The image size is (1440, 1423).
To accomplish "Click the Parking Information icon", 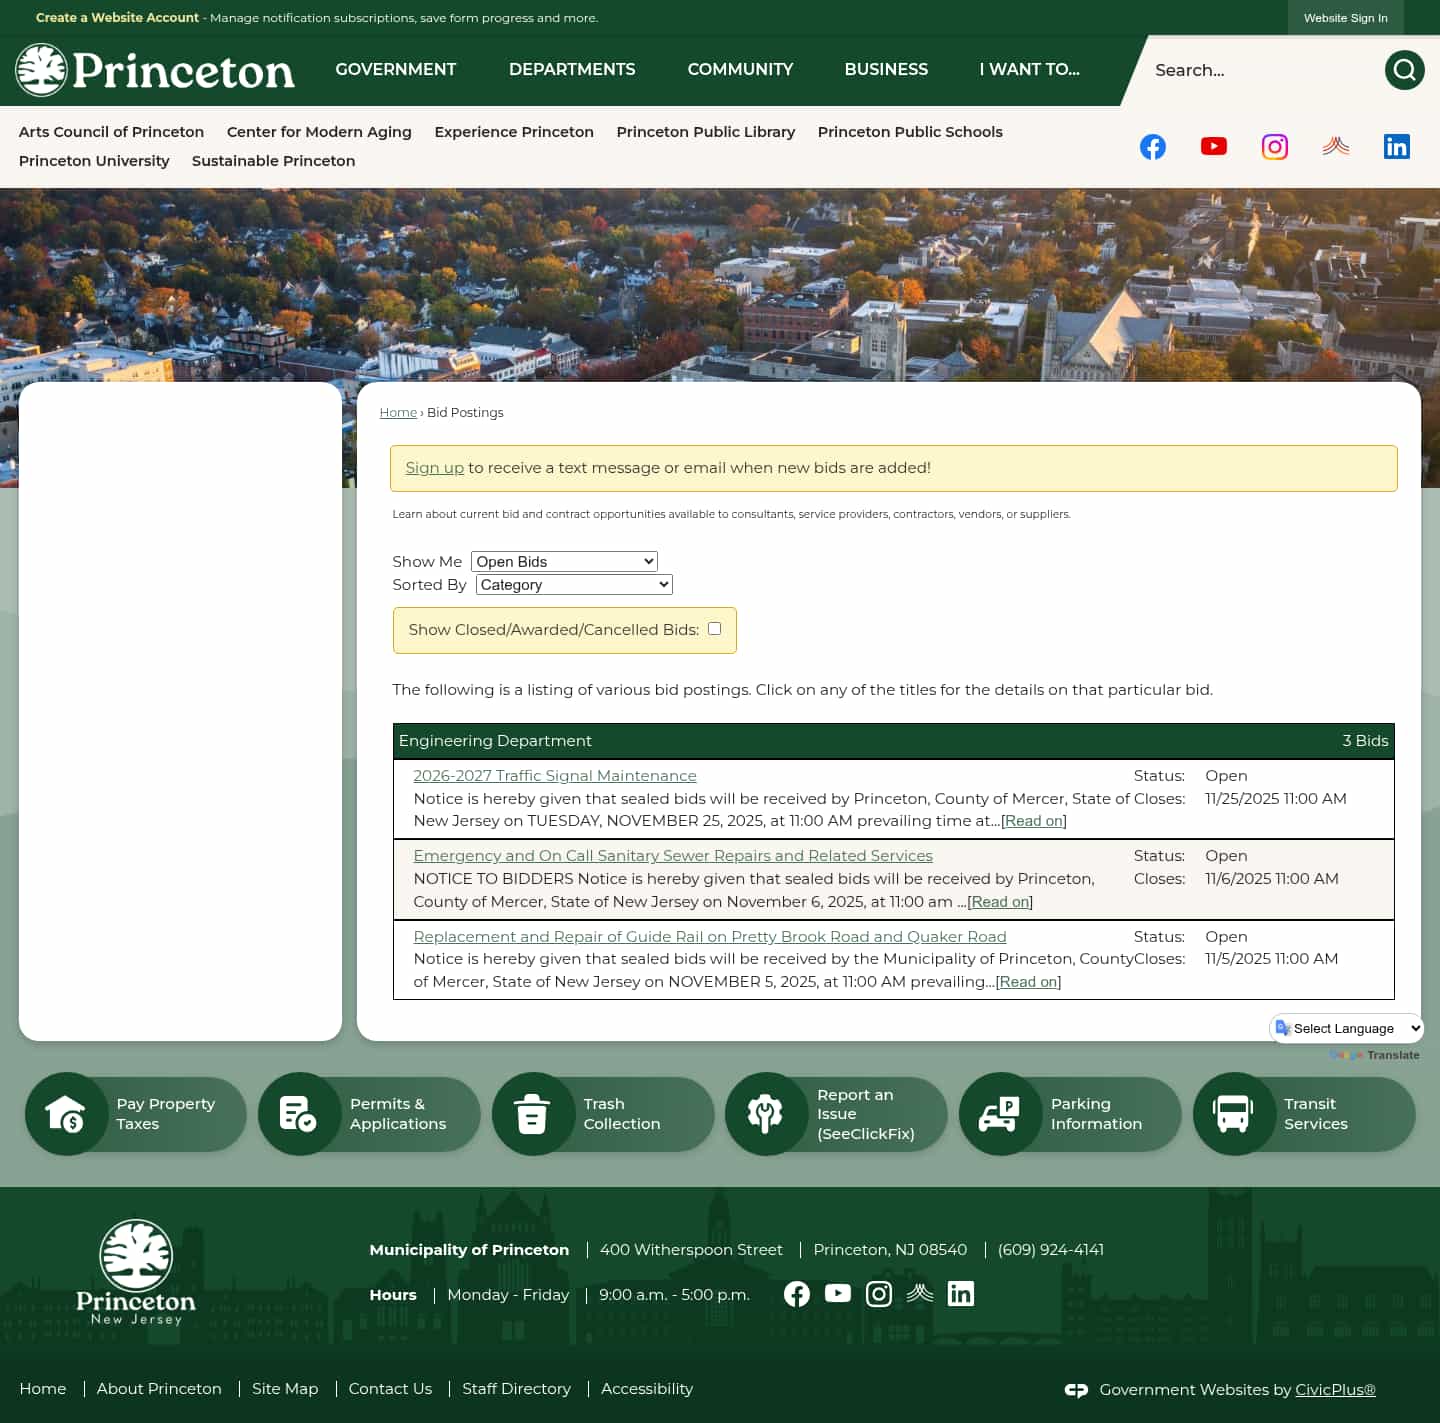I will click(x=999, y=1113).
